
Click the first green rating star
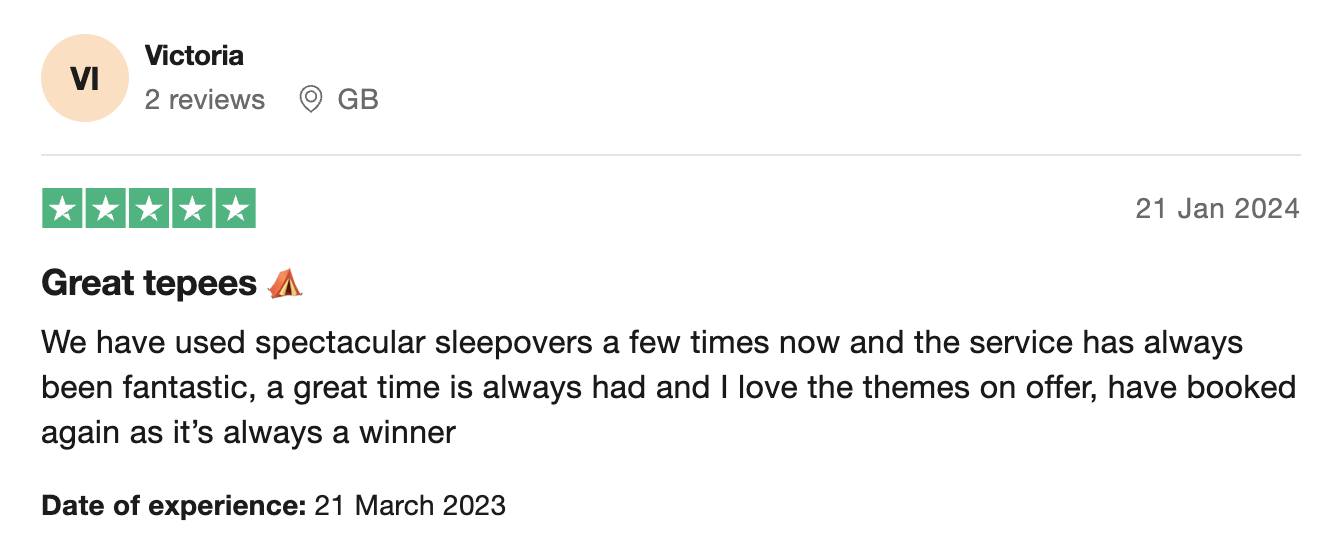[x=62, y=208]
